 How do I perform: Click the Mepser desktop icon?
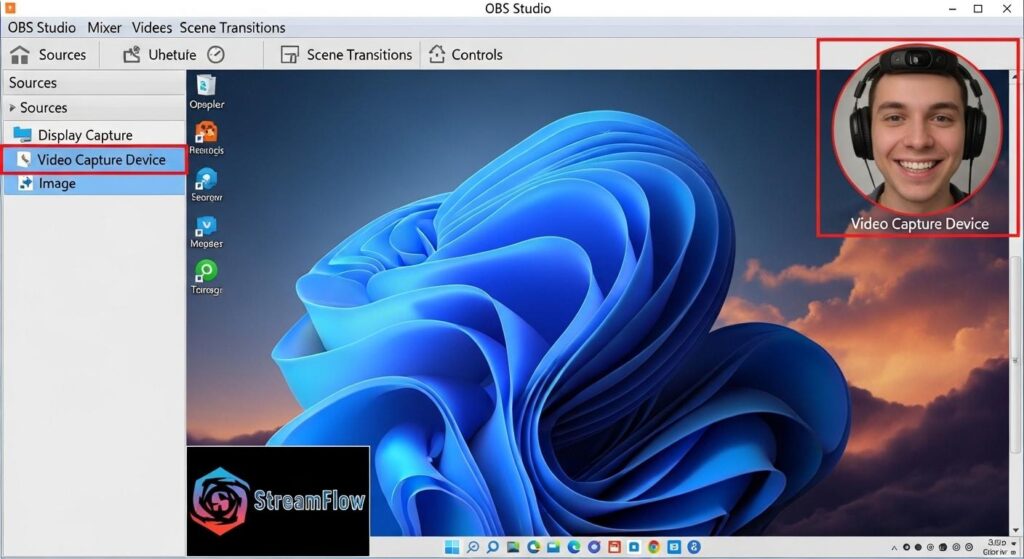click(x=206, y=227)
